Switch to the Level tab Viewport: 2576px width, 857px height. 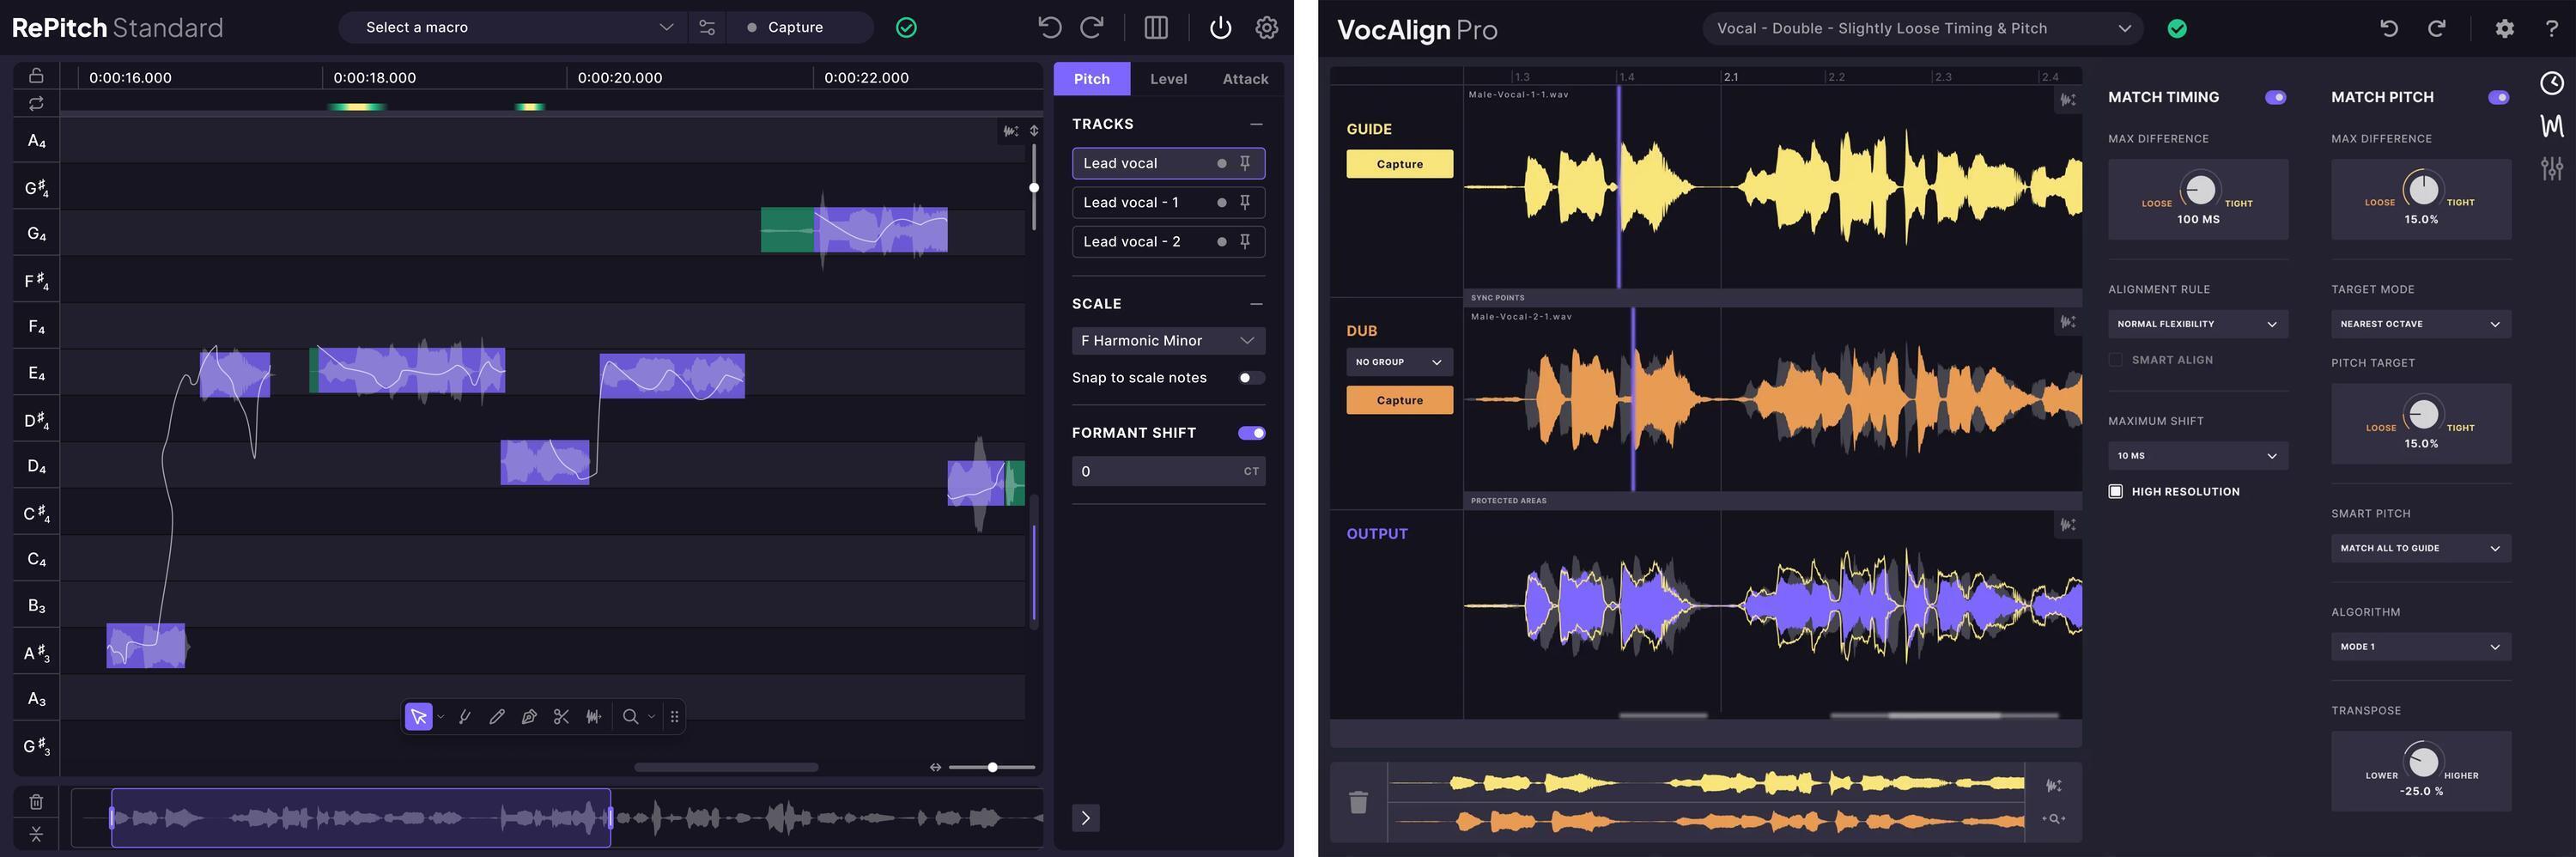[x=1168, y=79]
